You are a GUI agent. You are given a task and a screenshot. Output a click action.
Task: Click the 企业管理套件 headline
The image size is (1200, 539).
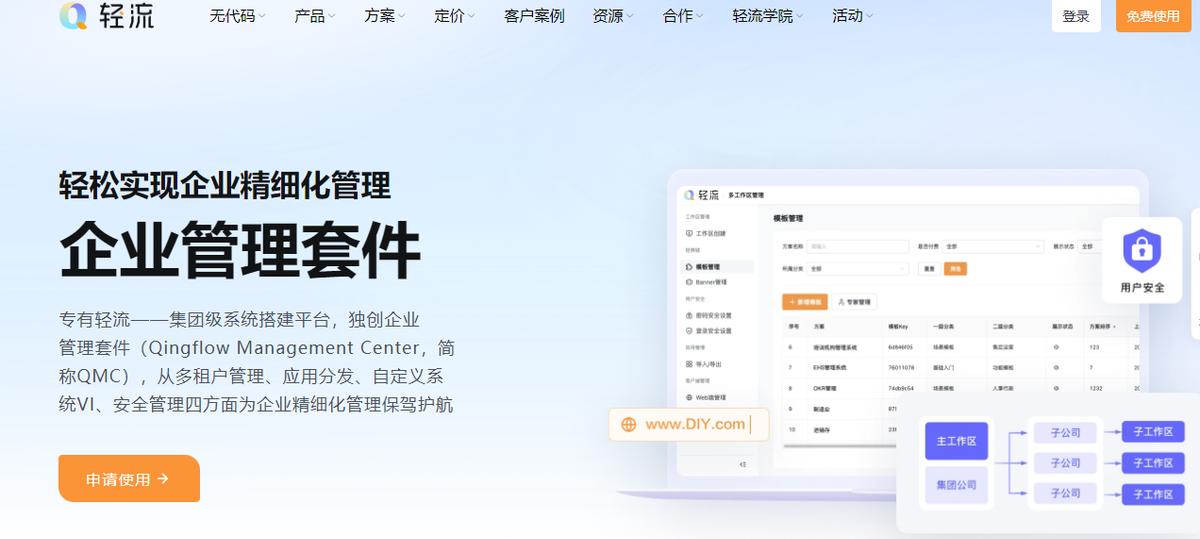[240, 249]
